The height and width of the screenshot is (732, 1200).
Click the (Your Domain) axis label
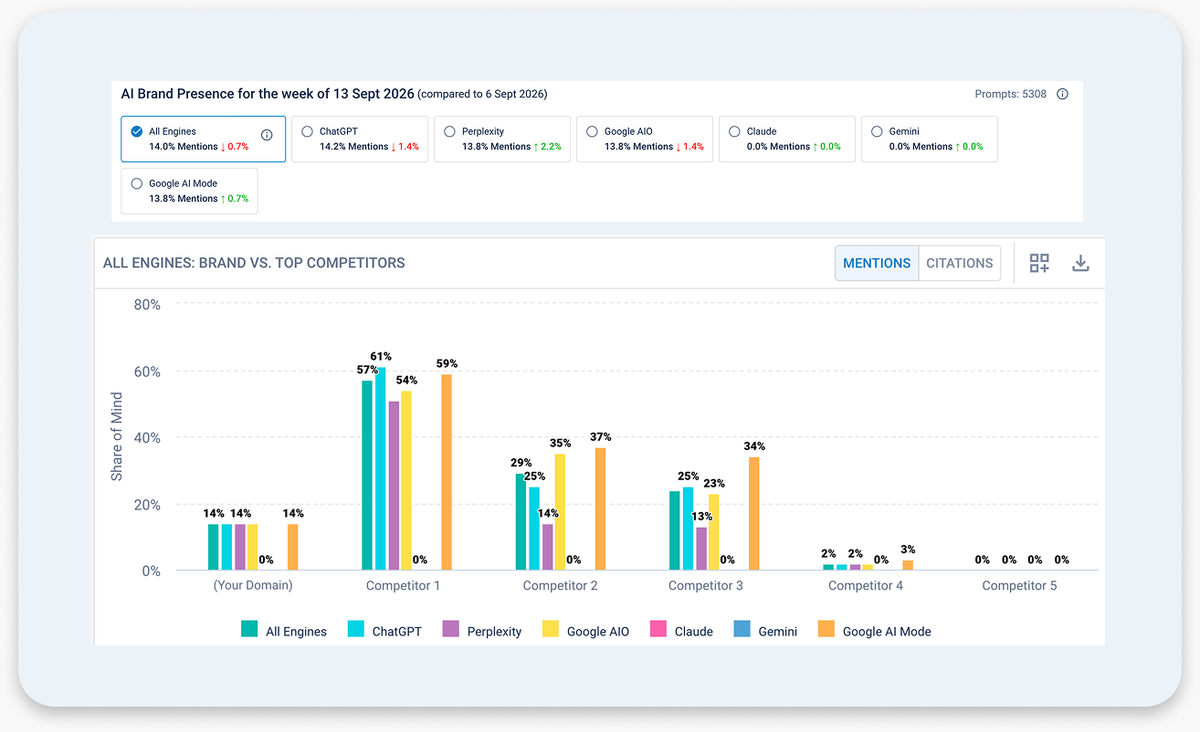point(253,585)
